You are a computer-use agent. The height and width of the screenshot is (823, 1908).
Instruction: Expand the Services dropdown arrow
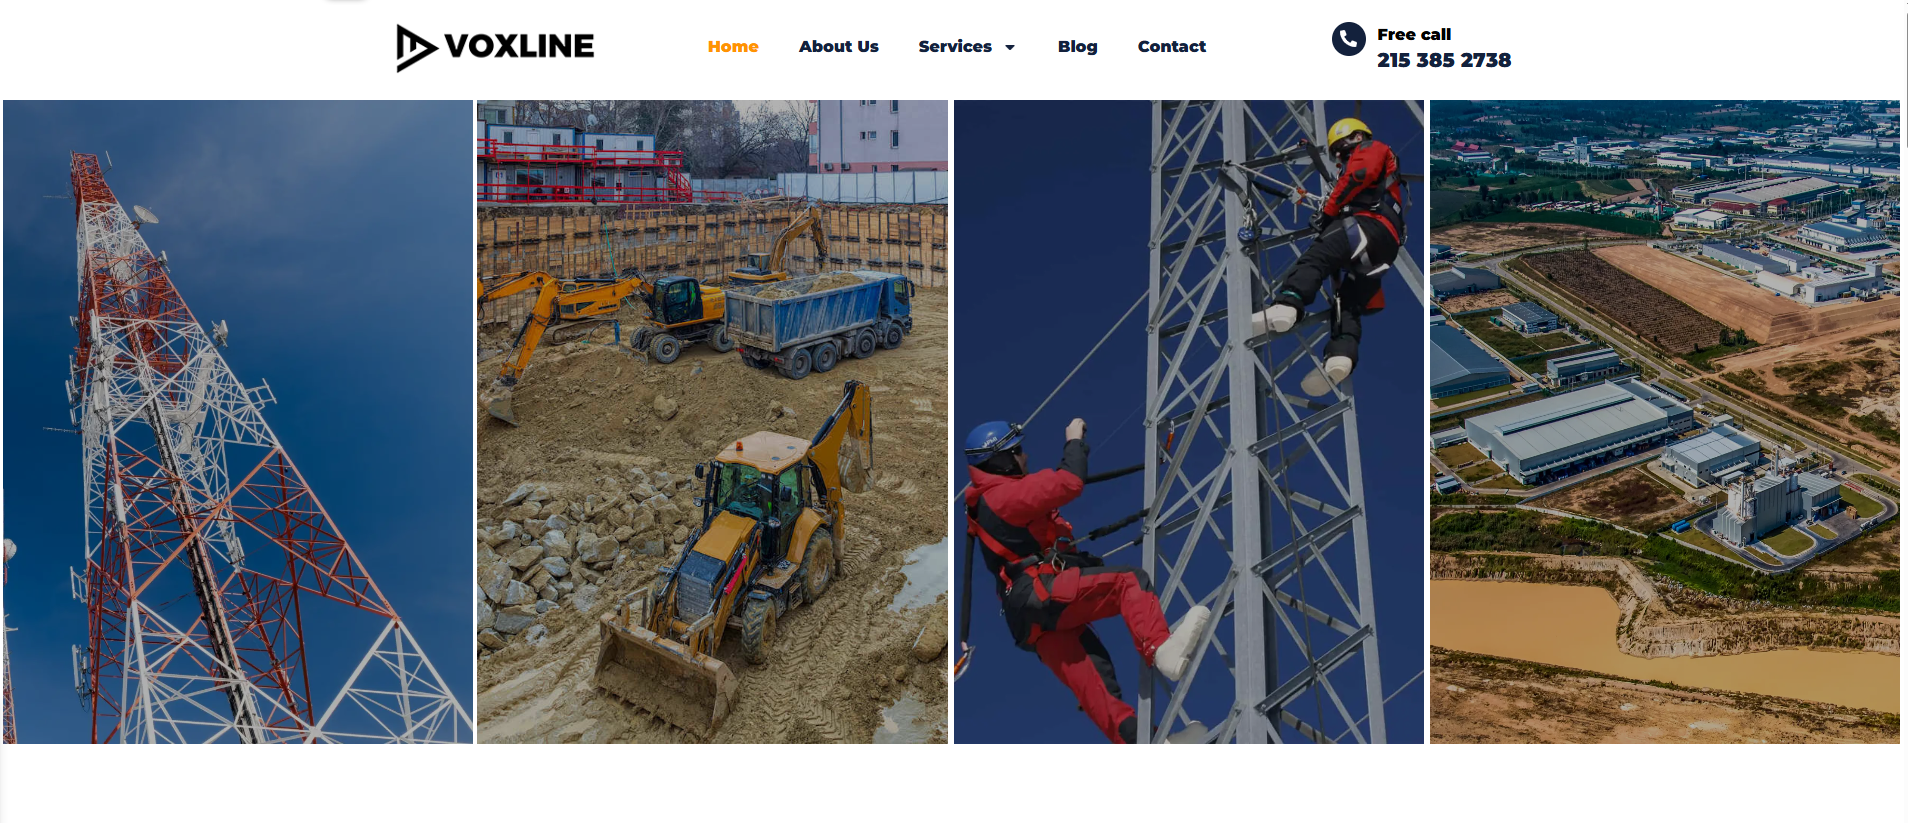tap(1010, 47)
